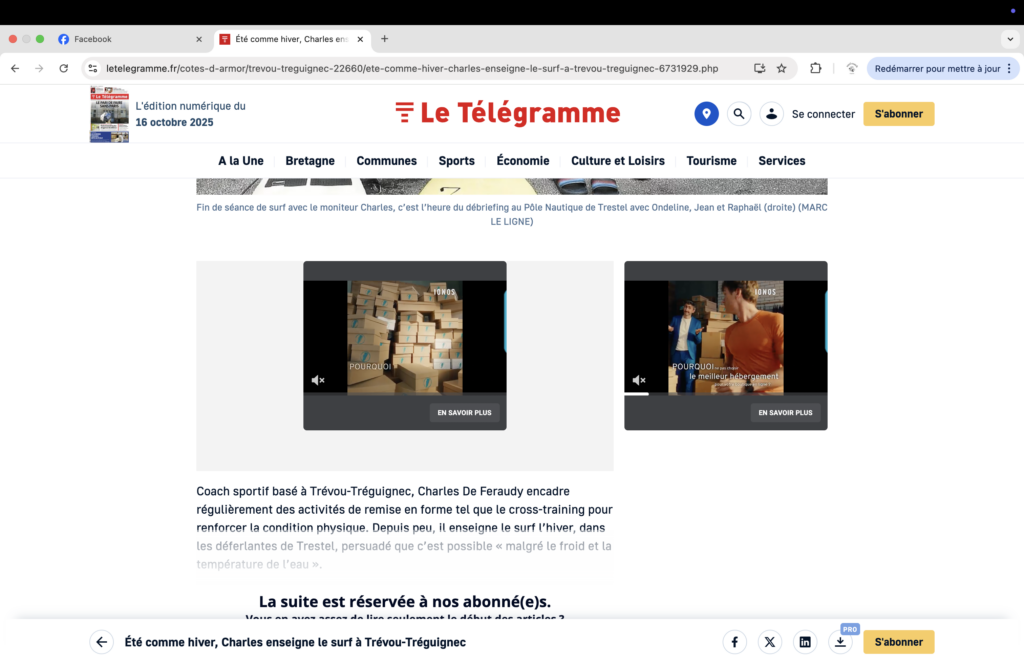Screen dimensions: 1024x665
Task: Click the header S'abonner button
Action: [x=898, y=114]
